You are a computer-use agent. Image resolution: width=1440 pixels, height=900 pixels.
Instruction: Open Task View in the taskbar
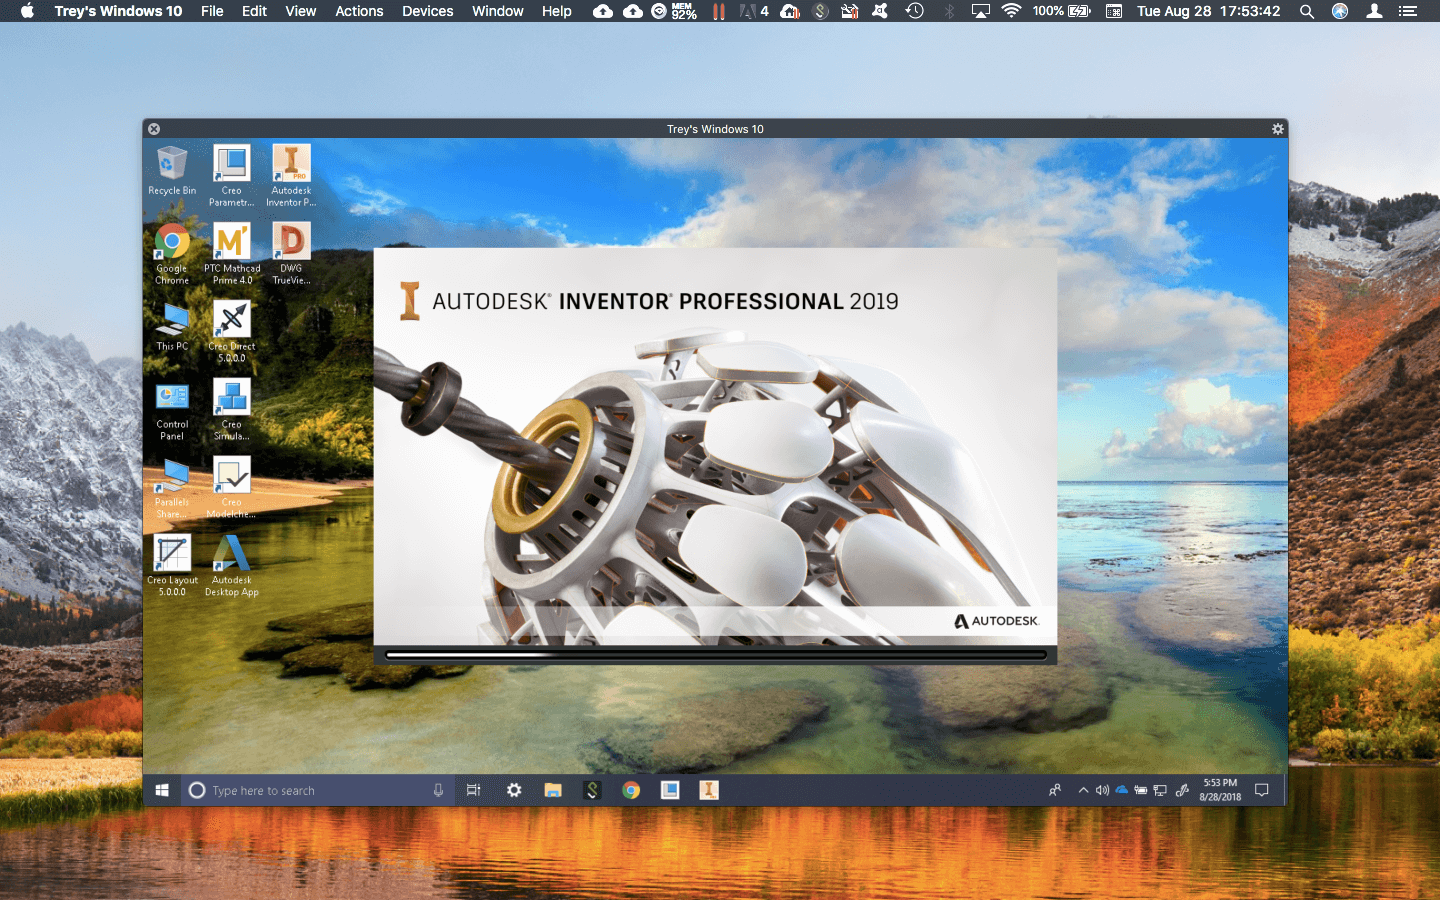tap(474, 790)
